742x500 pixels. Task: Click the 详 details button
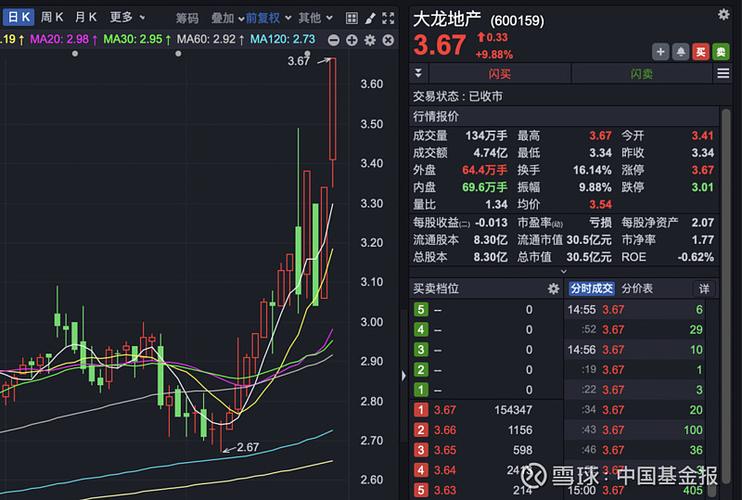click(x=704, y=289)
